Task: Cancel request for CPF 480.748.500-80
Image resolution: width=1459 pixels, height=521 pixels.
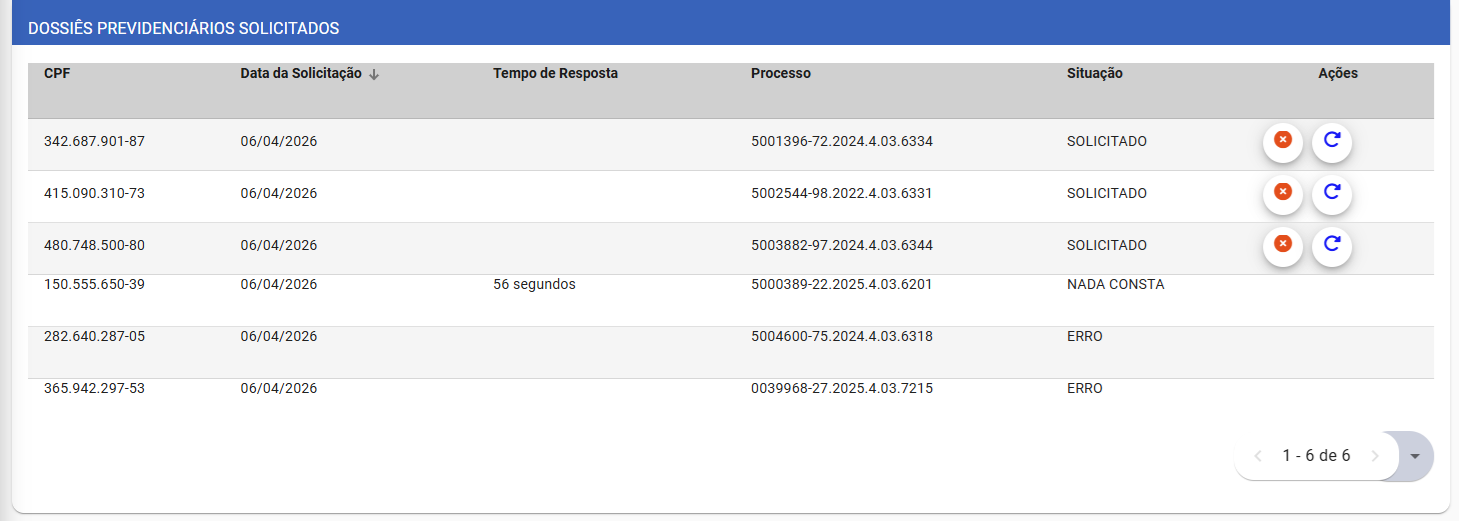Action: click(x=1283, y=246)
